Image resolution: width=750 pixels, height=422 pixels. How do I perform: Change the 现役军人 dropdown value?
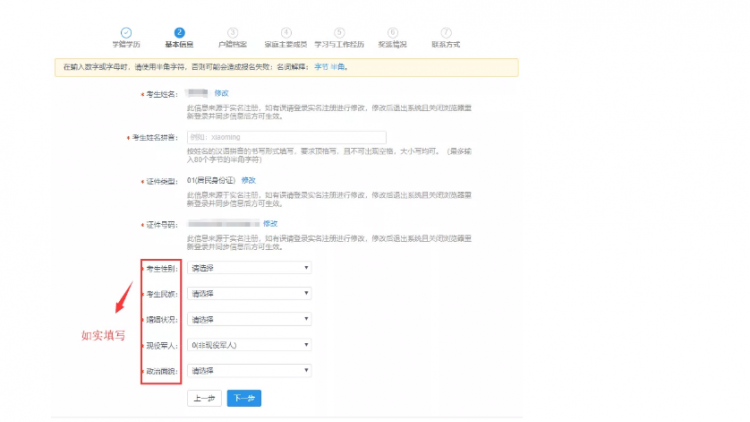(249, 345)
